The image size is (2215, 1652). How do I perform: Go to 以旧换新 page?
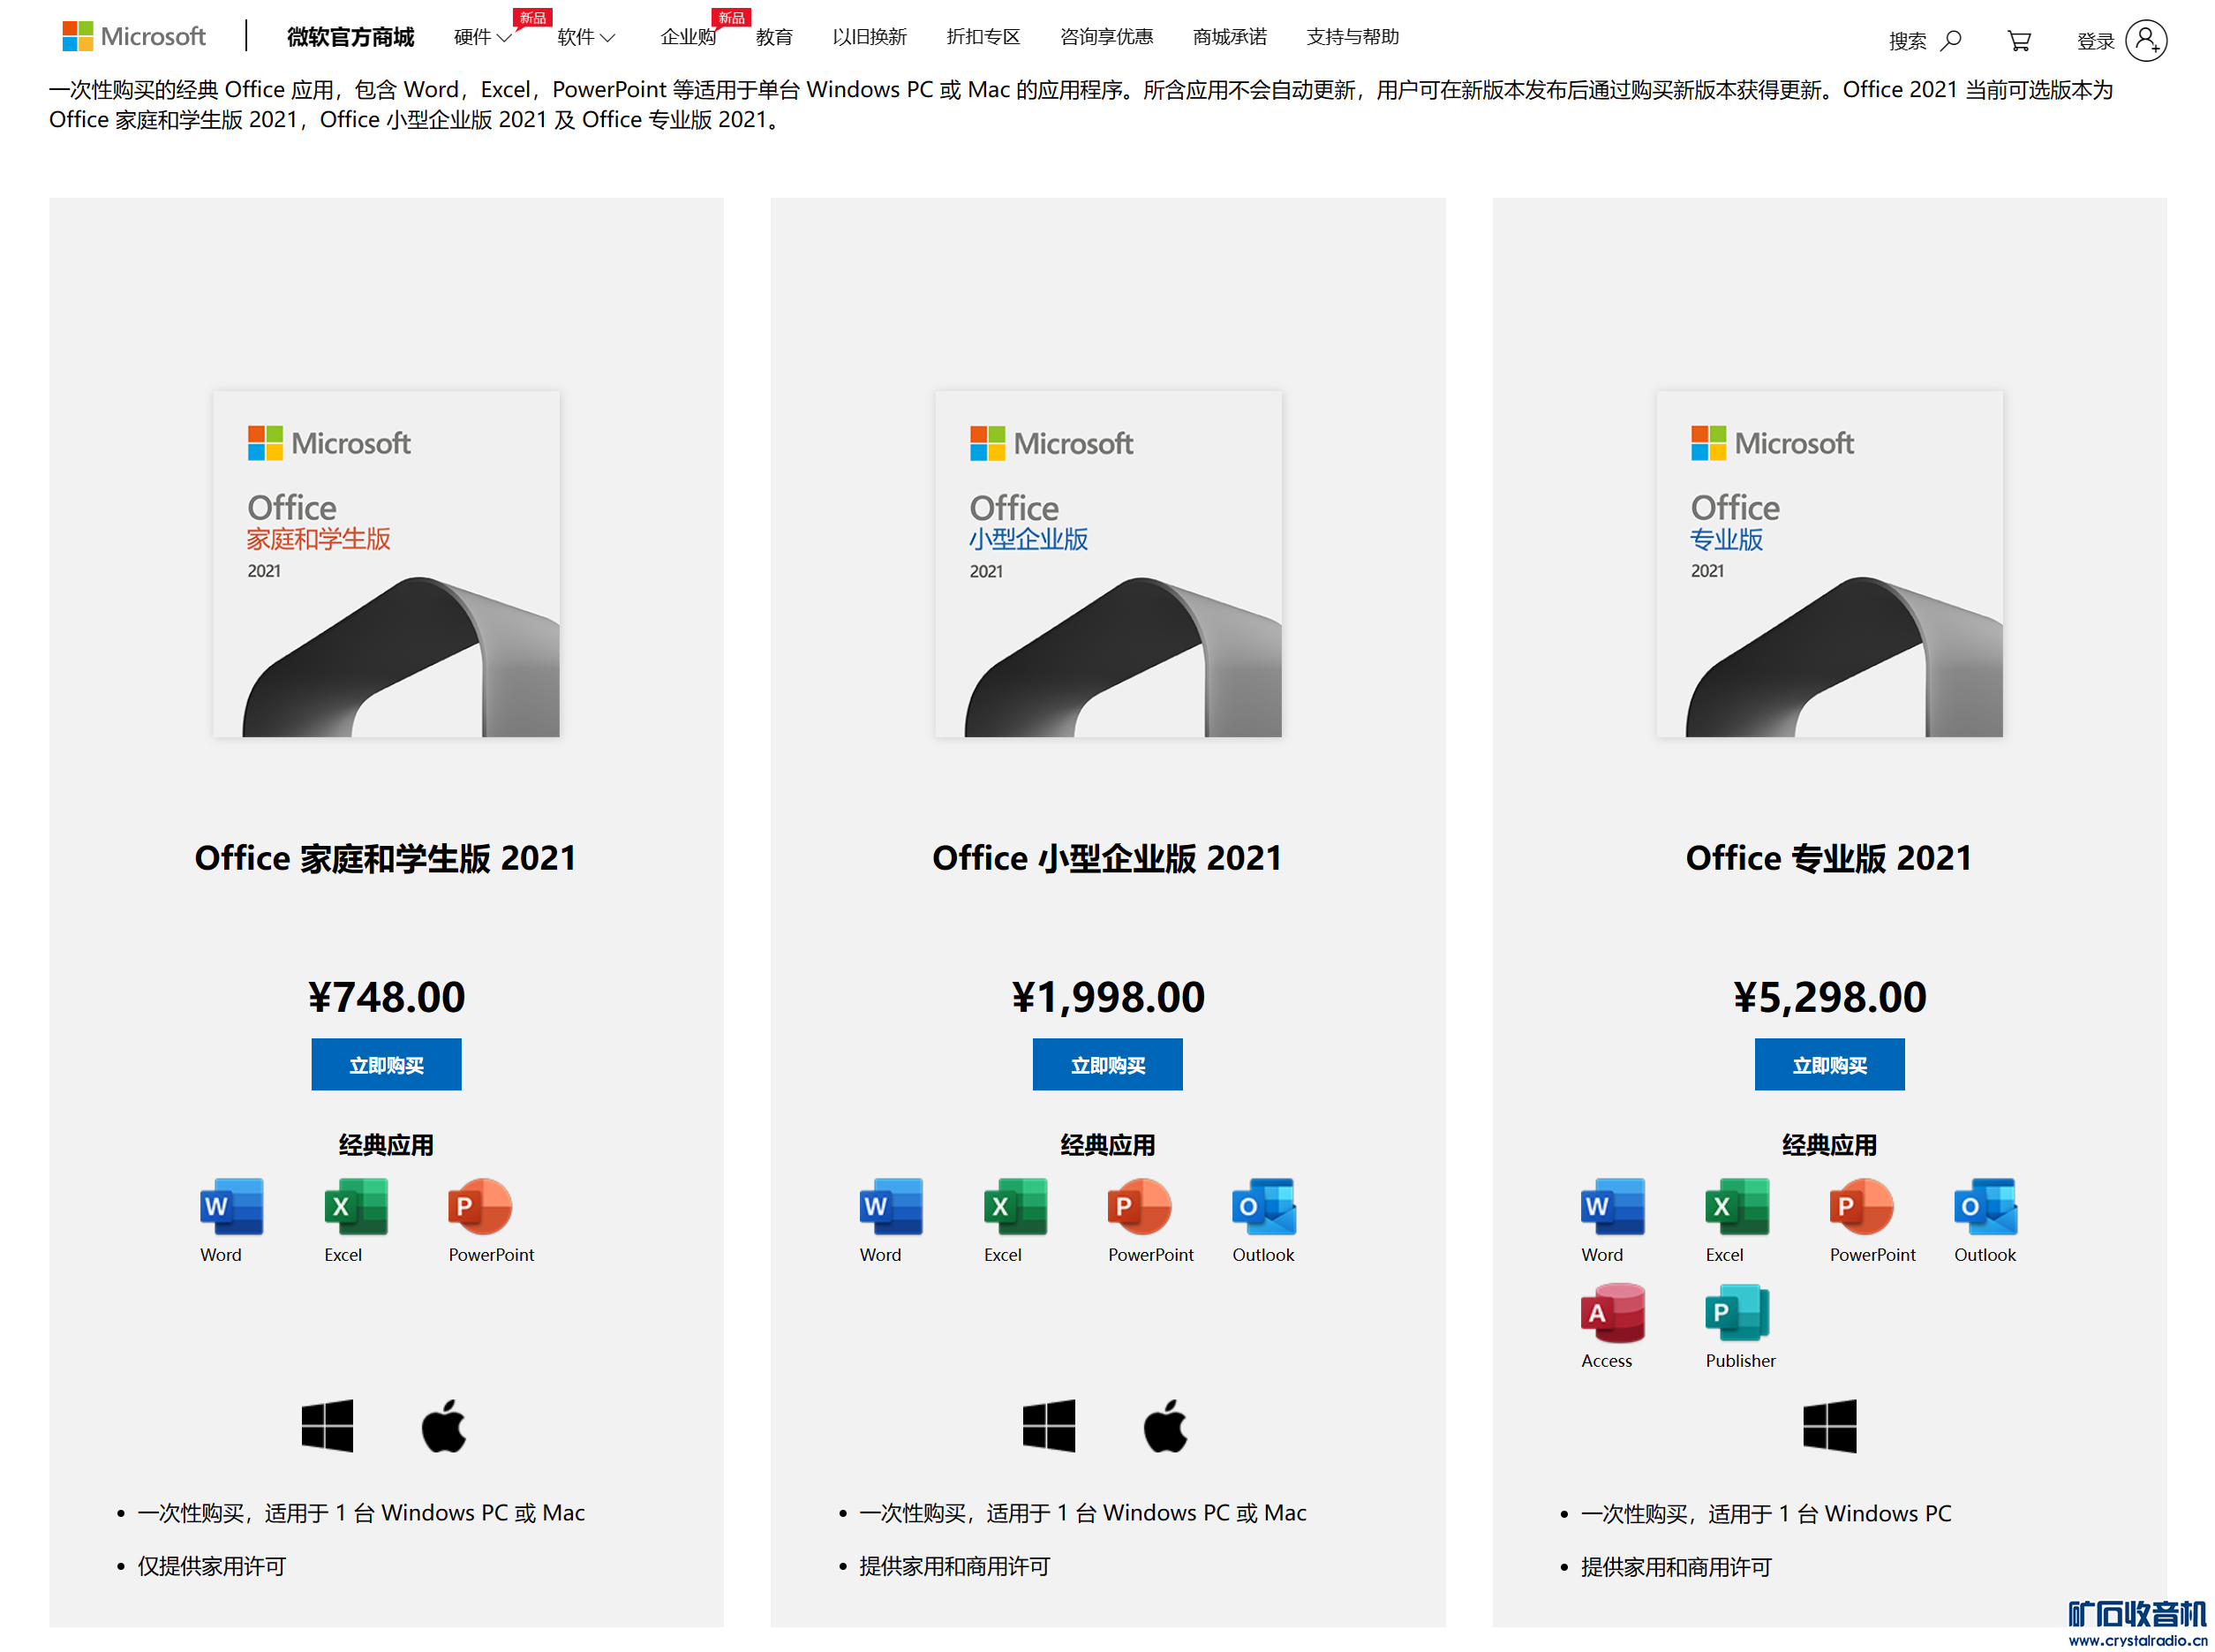click(x=869, y=37)
